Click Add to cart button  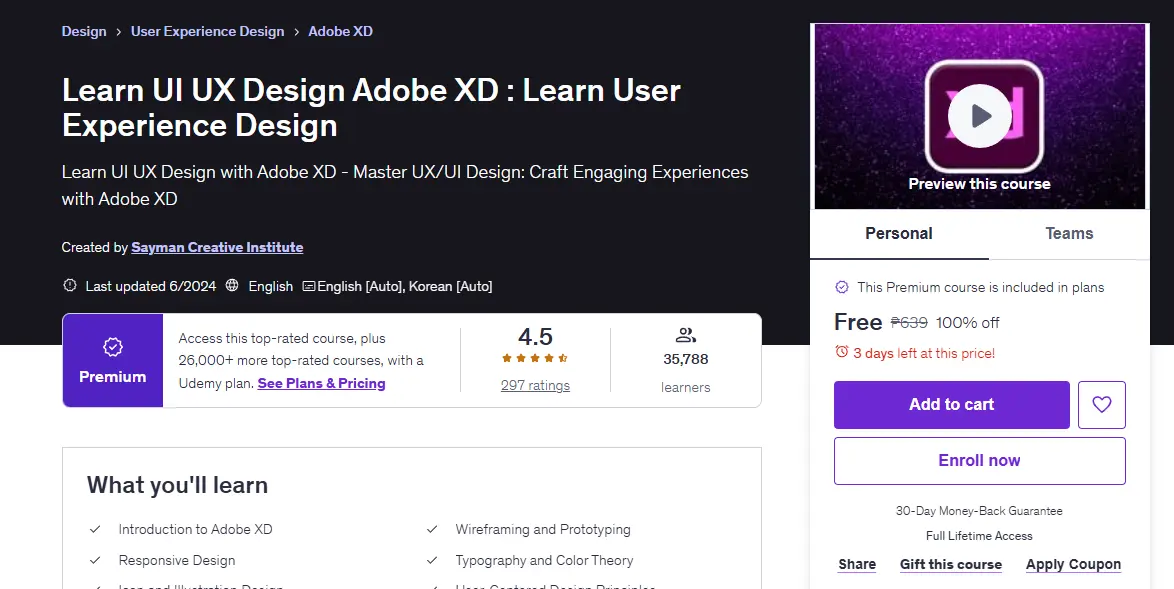[x=952, y=405]
